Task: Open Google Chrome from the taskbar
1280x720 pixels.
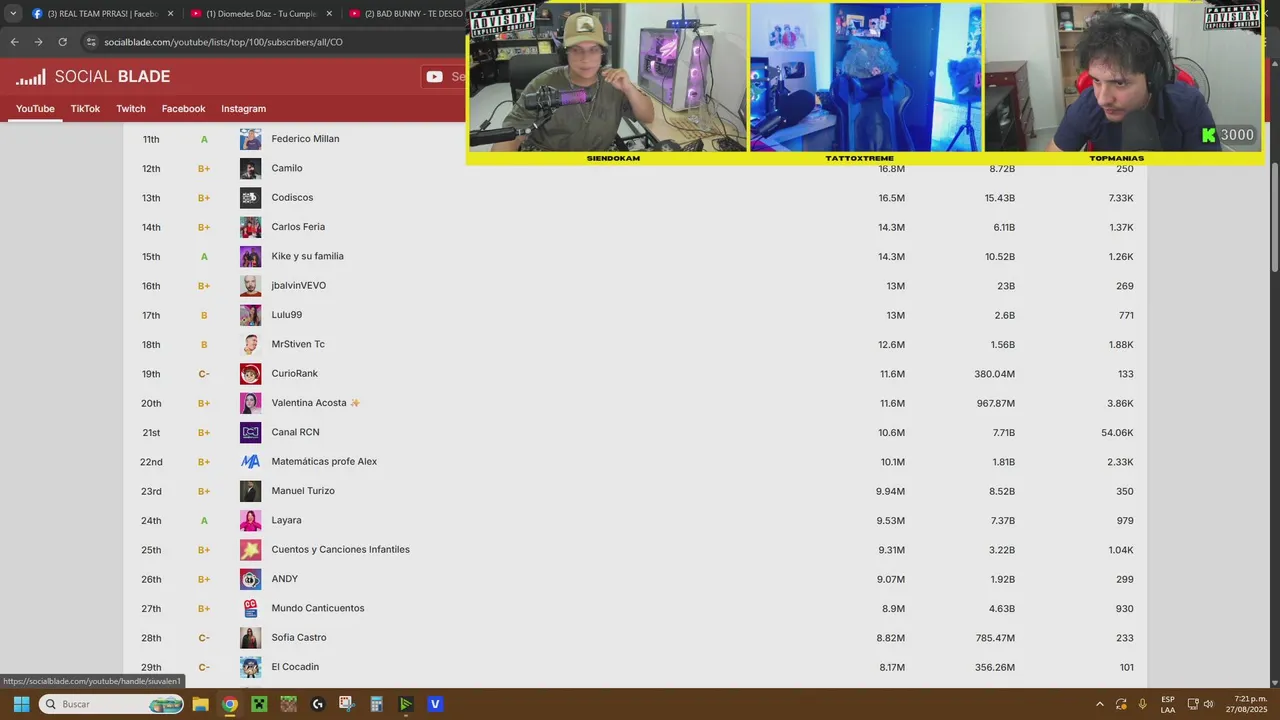Action: pos(230,704)
